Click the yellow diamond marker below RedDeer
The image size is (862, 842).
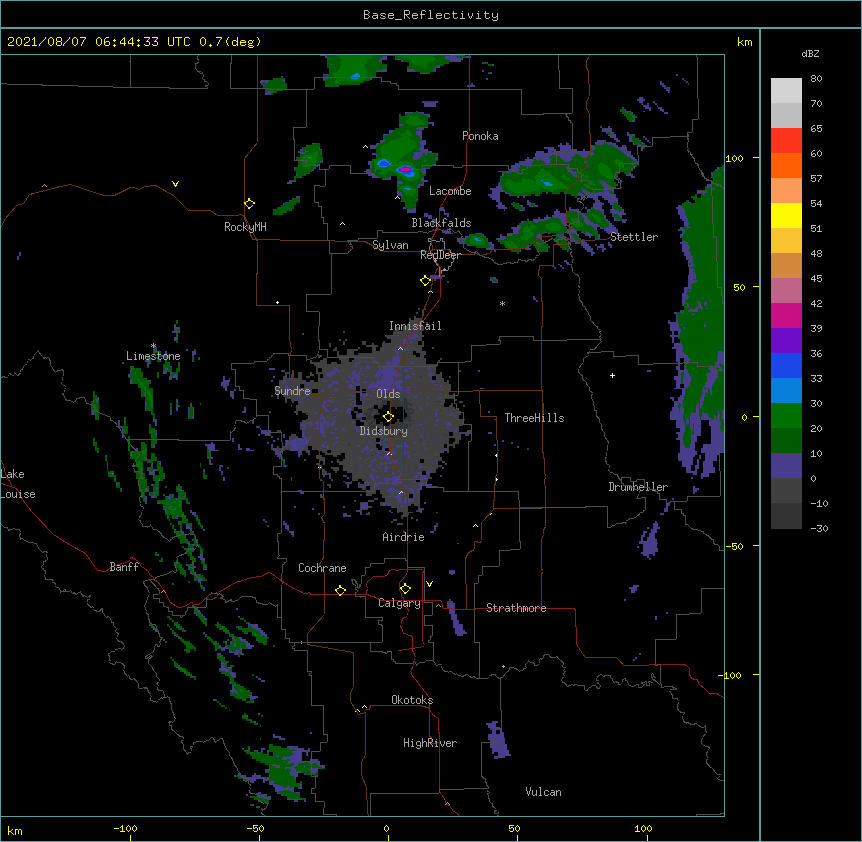point(426,281)
